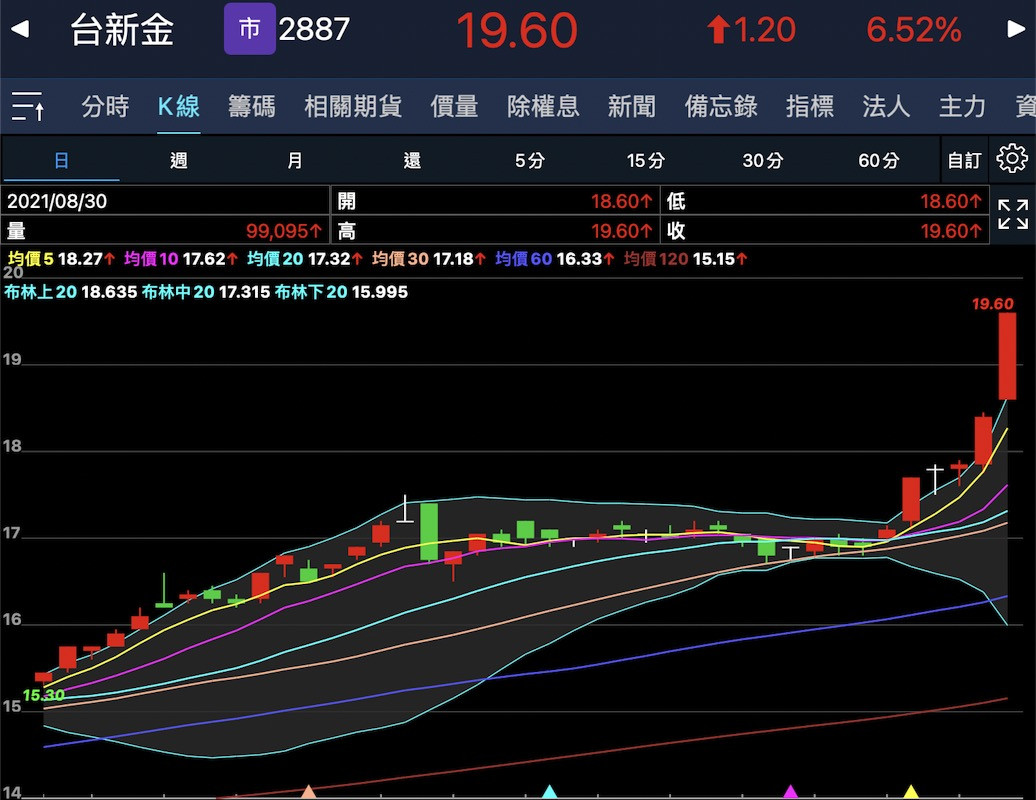Tap the 均價30 17.18 indicator
This screenshot has height=800, width=1036.
coord(429,259)
